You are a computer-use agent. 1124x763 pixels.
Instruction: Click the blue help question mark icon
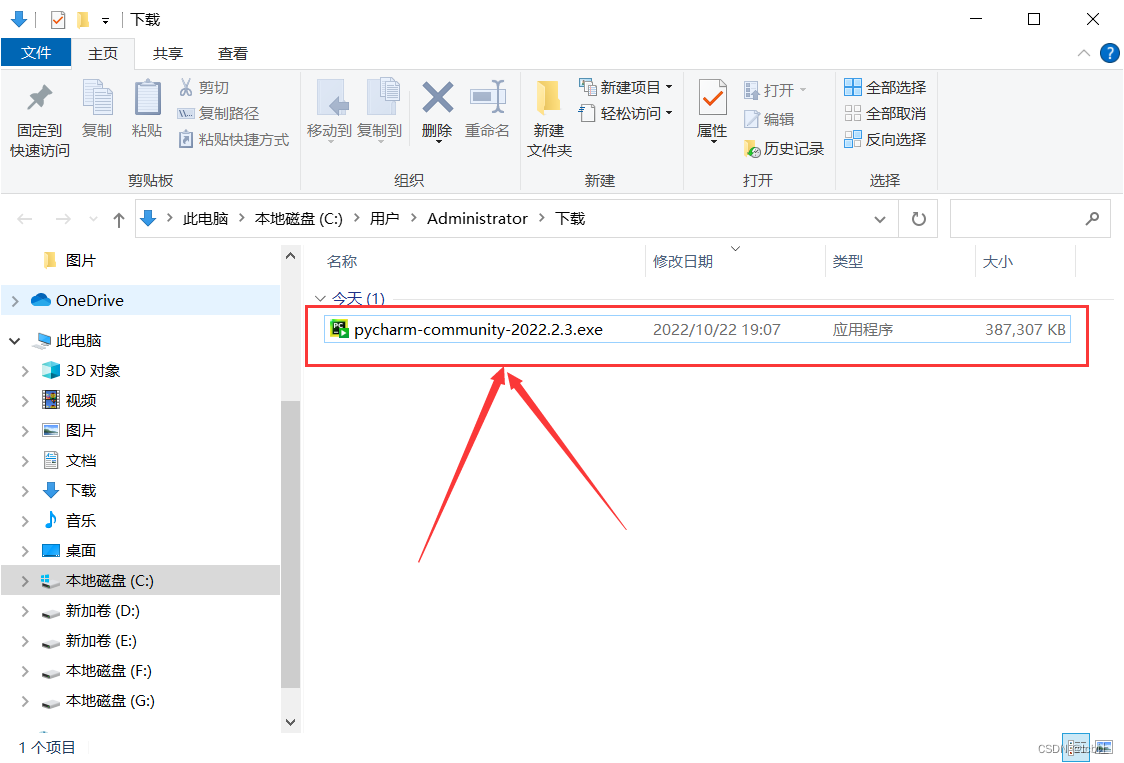click(1109, 54)
